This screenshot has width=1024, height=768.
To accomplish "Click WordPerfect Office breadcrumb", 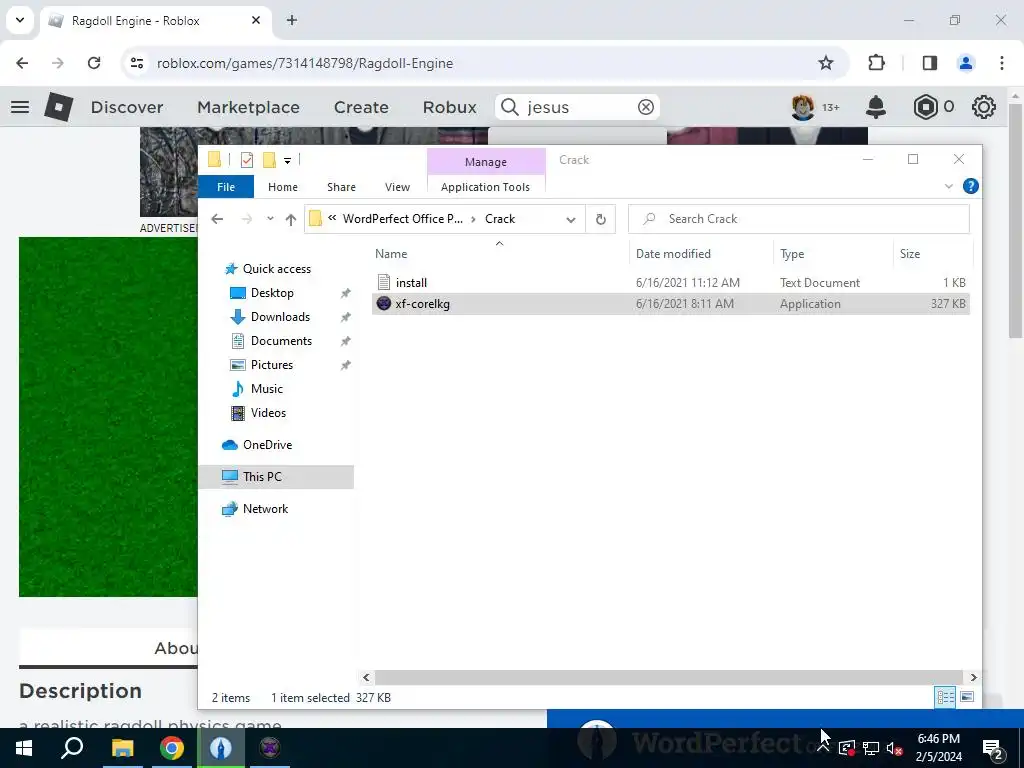I will (402, 219).
